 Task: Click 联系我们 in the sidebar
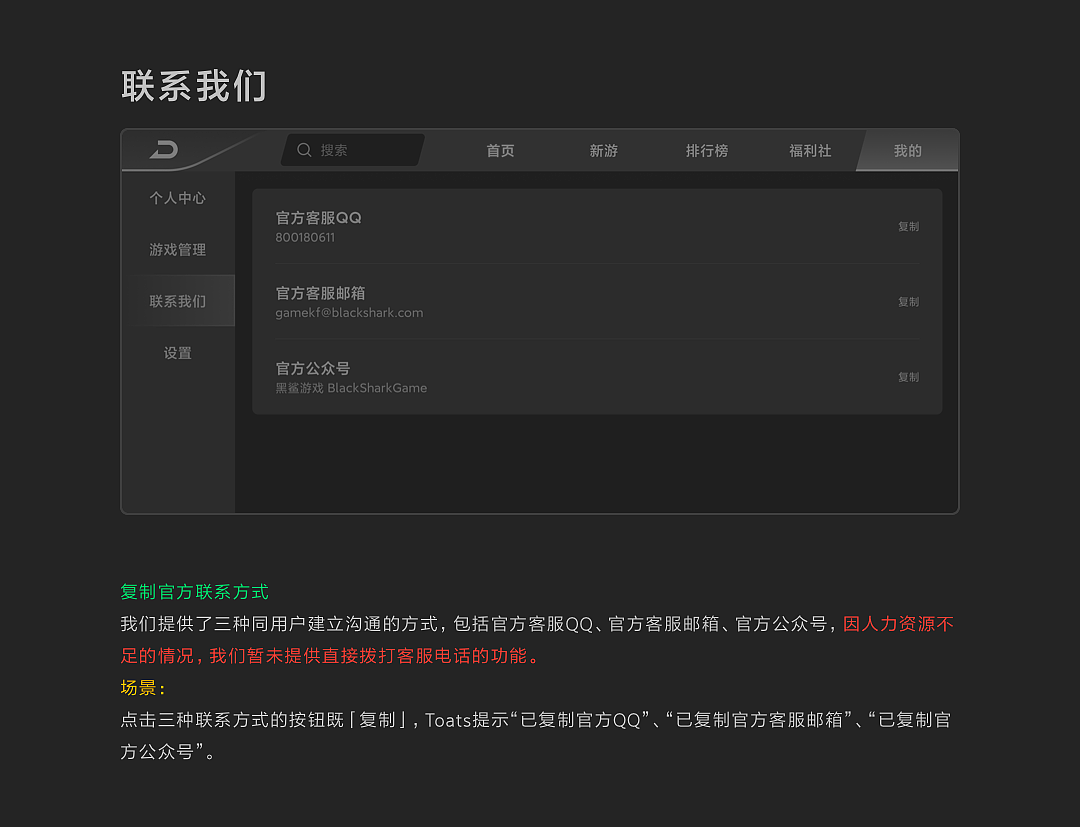tap(177, 301)
